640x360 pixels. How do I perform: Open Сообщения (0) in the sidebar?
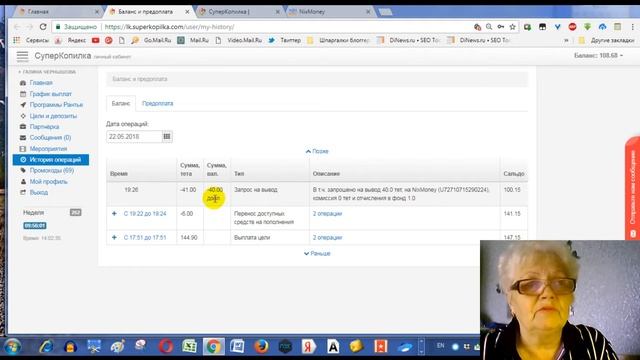(x=50, y=138)
